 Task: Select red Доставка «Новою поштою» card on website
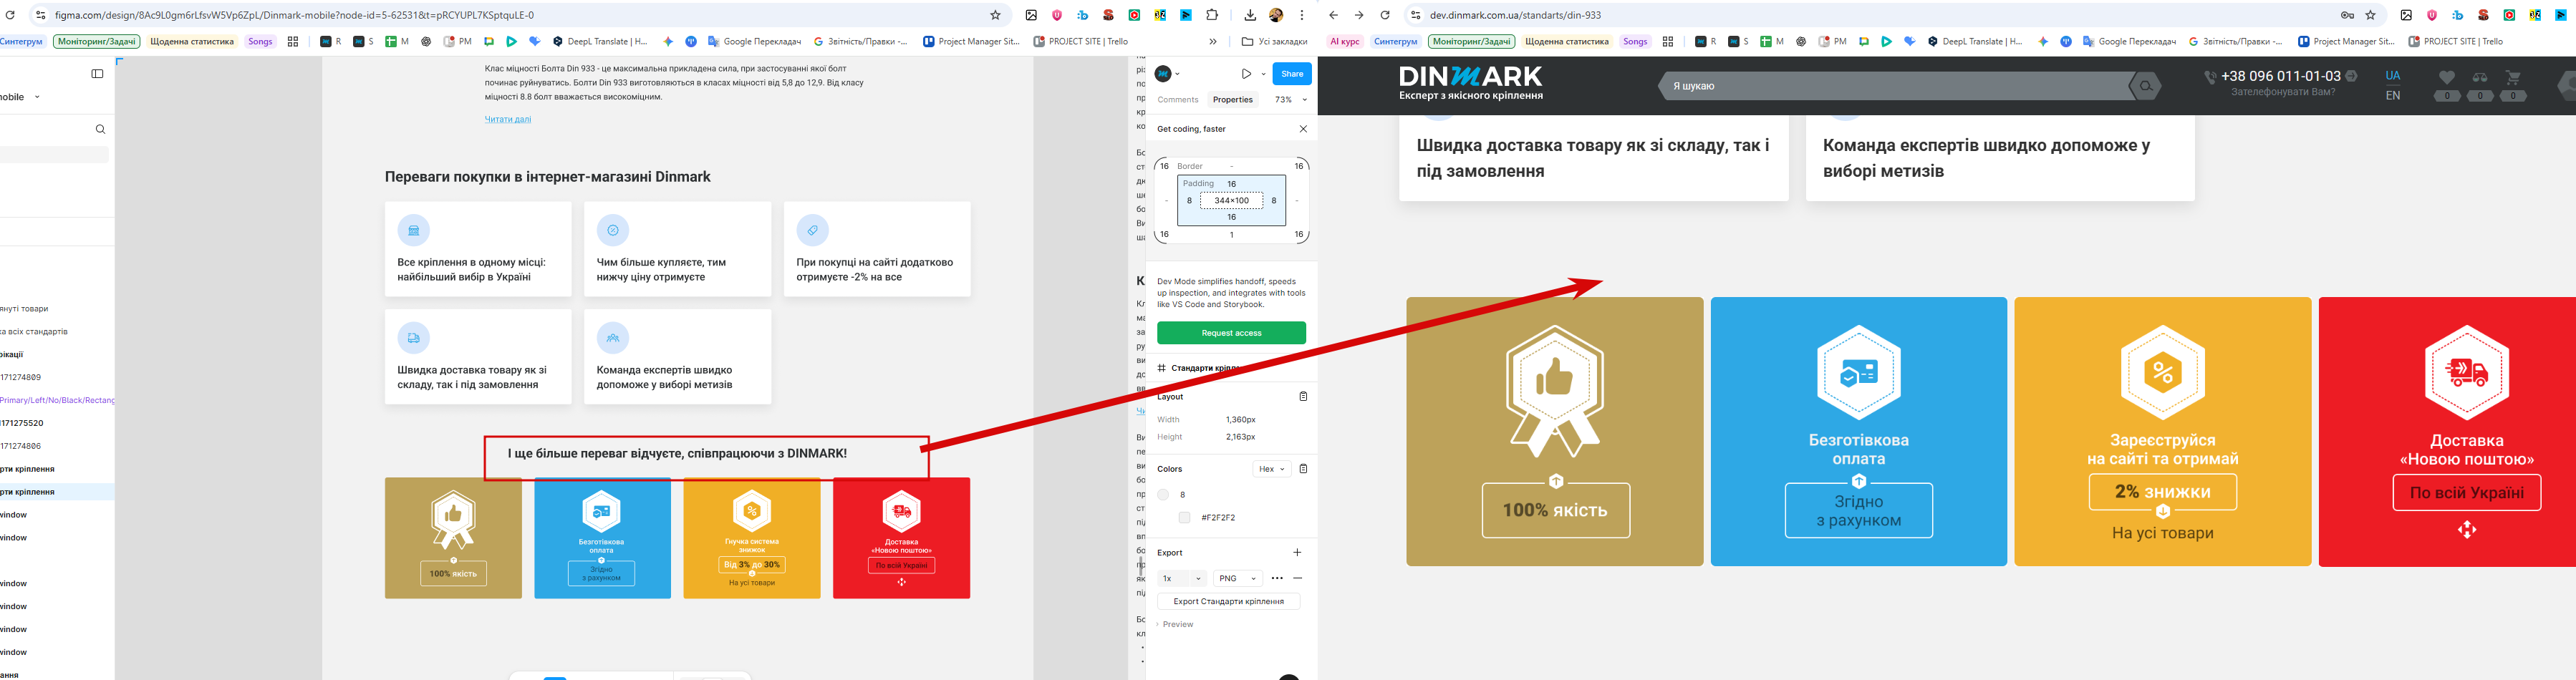[2447, 431]
